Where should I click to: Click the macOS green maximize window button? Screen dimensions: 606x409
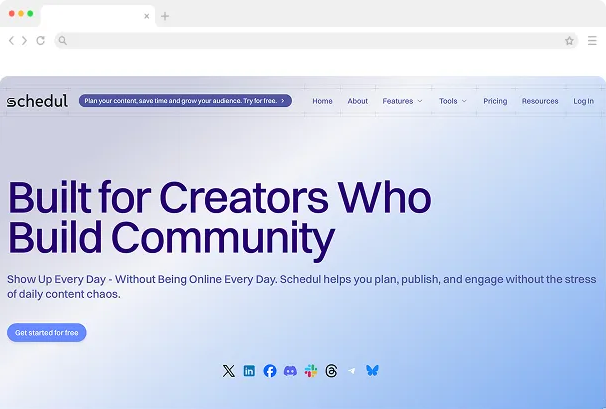tap(30, 14)
